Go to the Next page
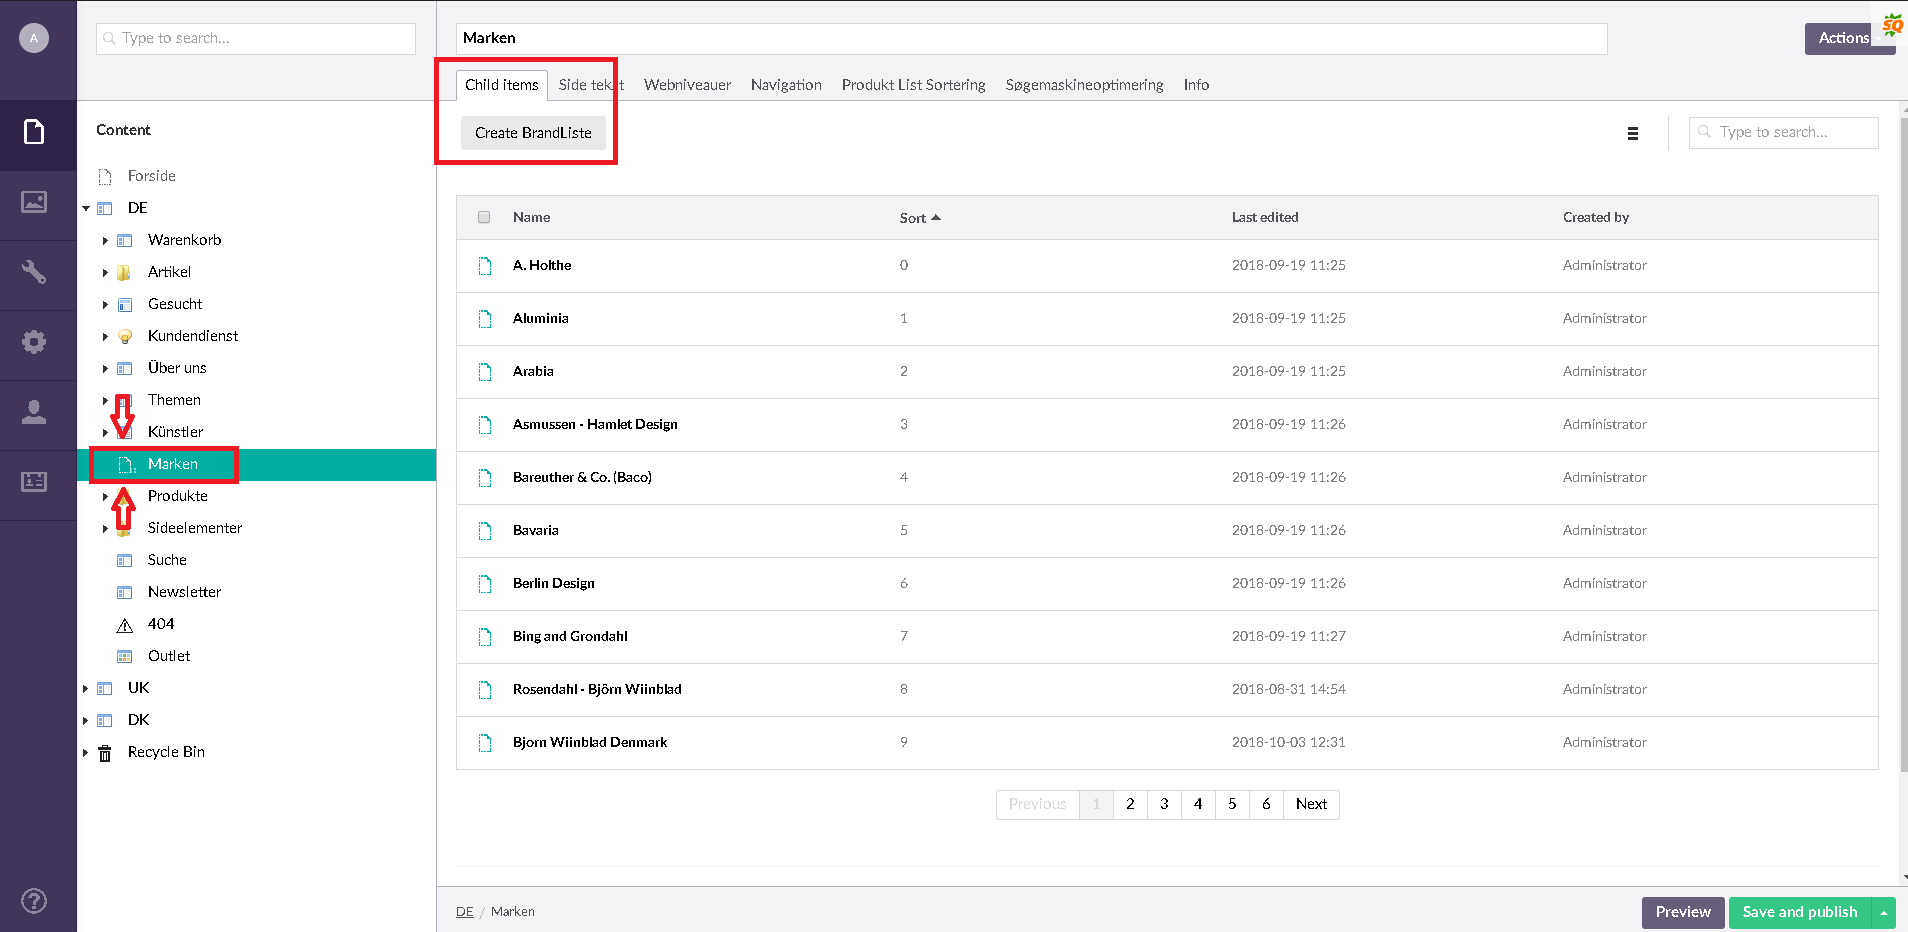Screen dimensions: 1908x932 [x=1311, y=804]
